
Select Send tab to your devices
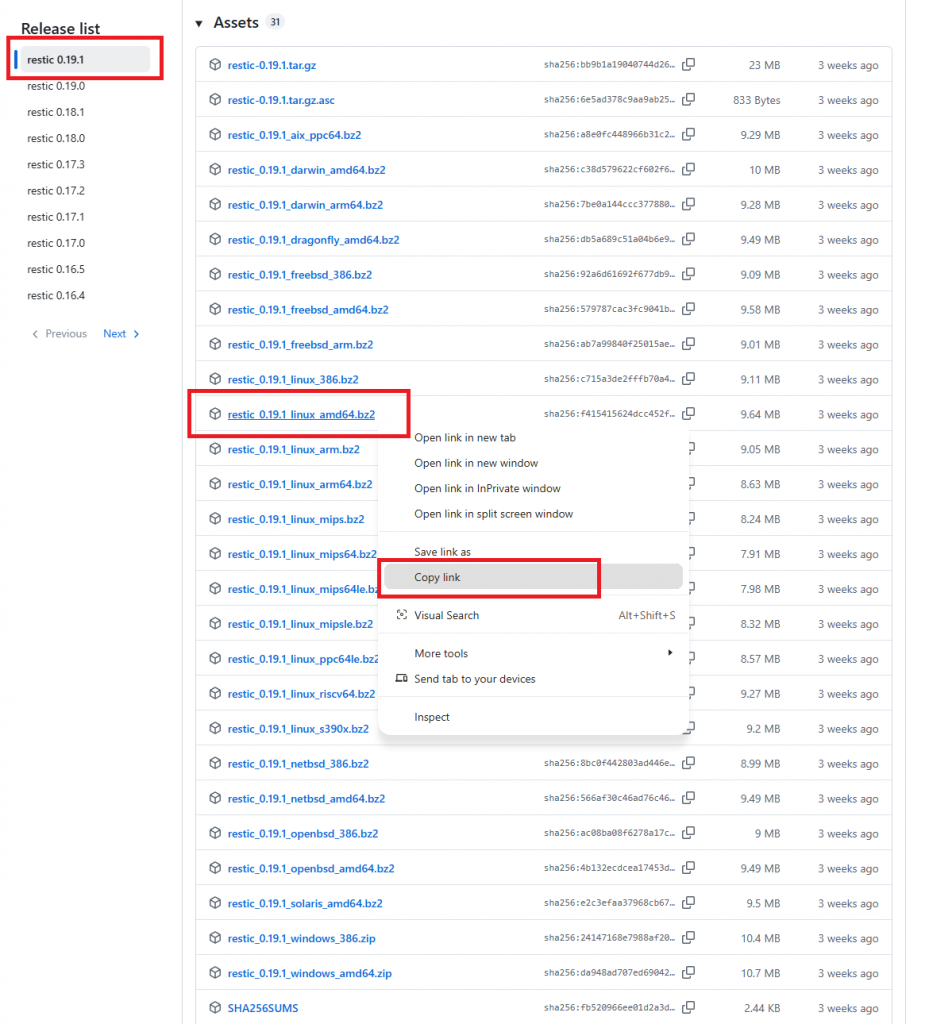tap(475, 679)
